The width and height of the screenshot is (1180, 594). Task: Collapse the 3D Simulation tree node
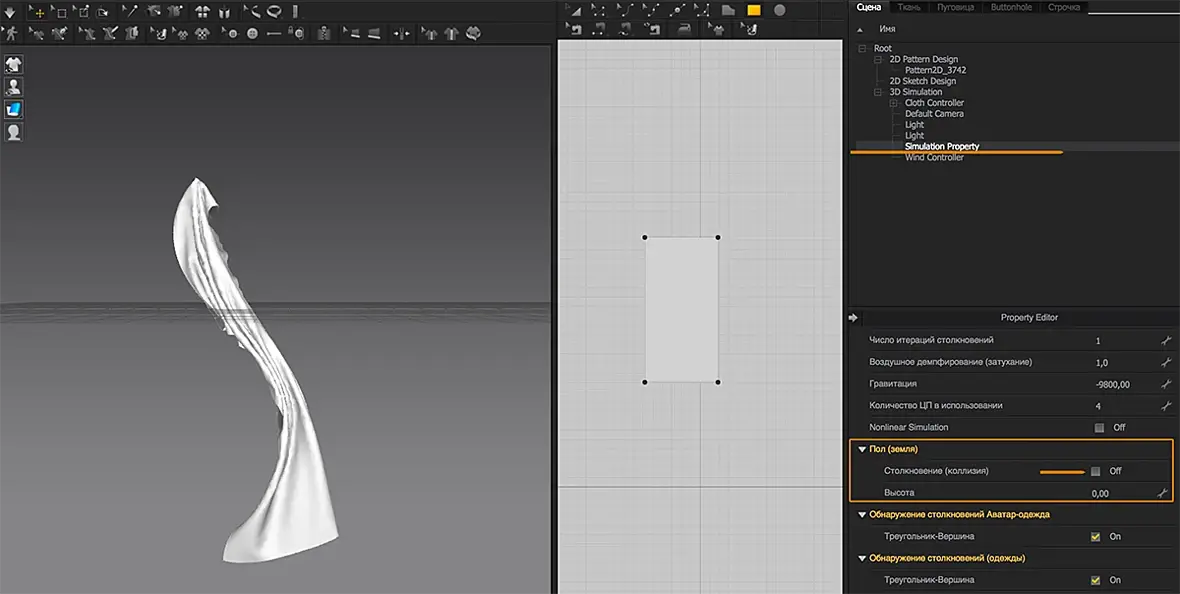(877, 92)
